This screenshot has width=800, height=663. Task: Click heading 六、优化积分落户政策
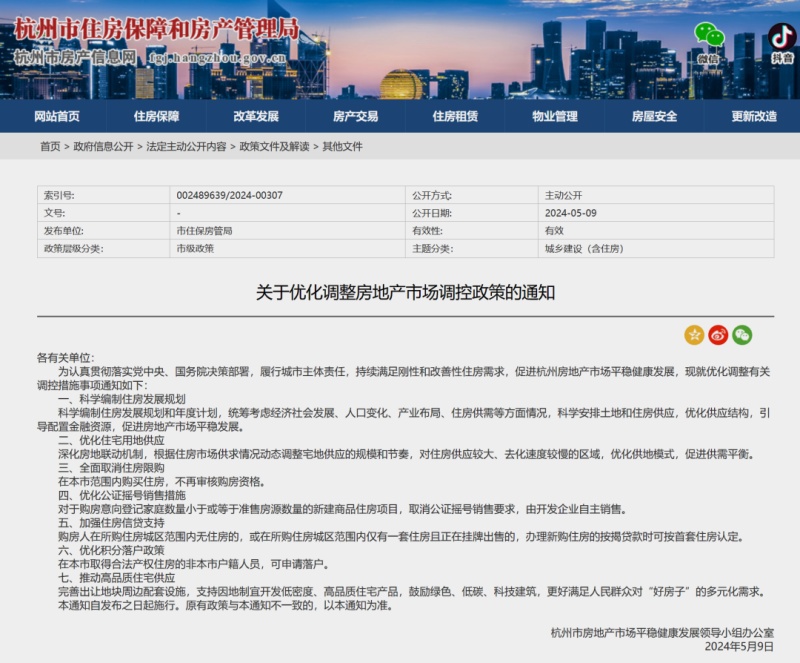tap(111, 550)
